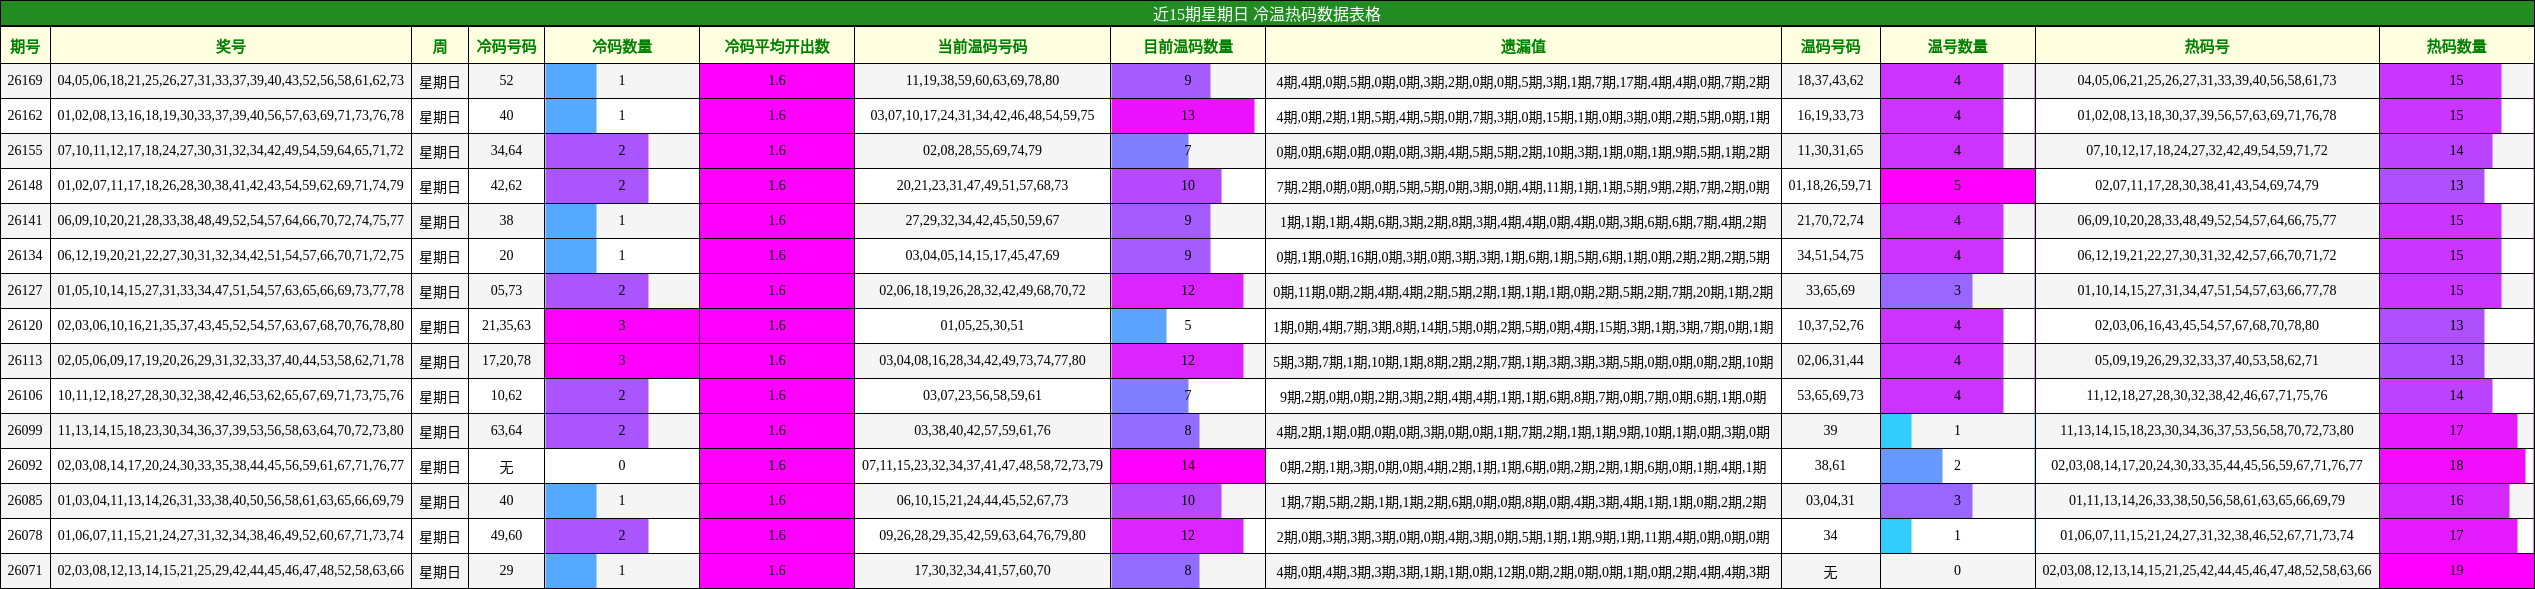Click issue number 26099

tap(25, 431)
